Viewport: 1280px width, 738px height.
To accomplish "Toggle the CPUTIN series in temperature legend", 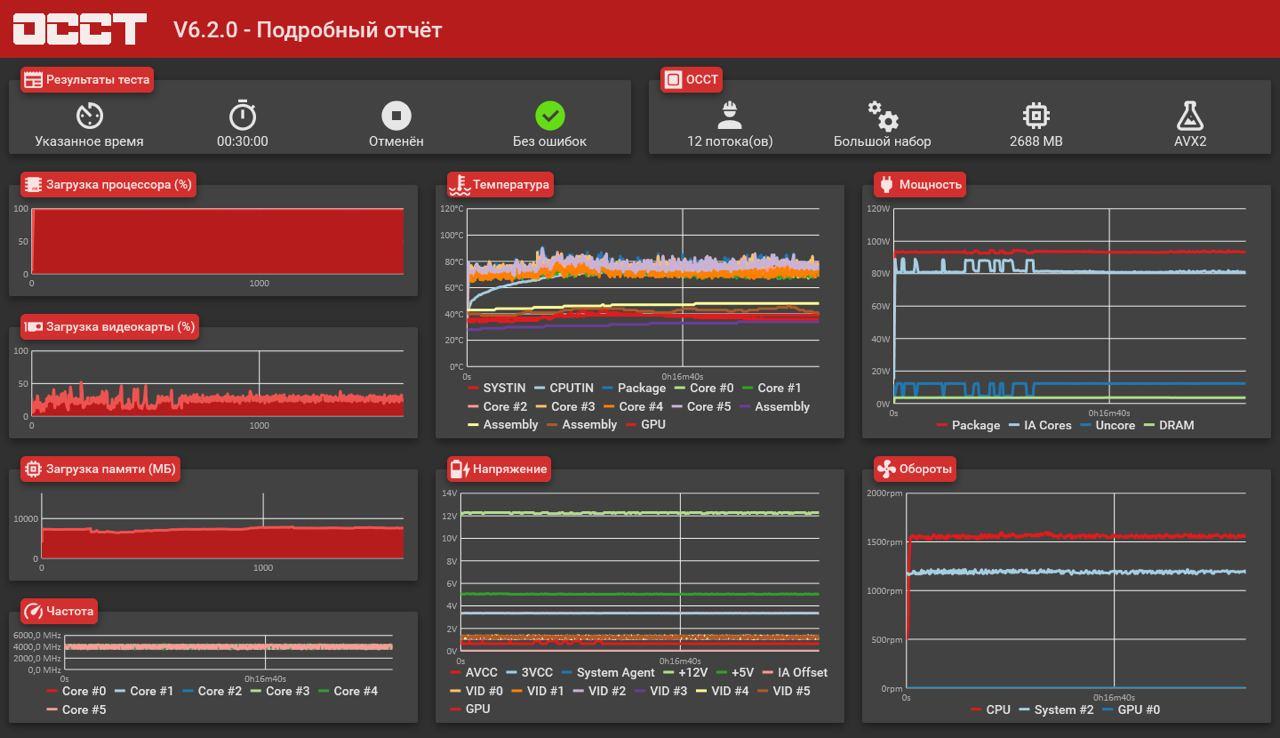I will [x=564, y=388].
